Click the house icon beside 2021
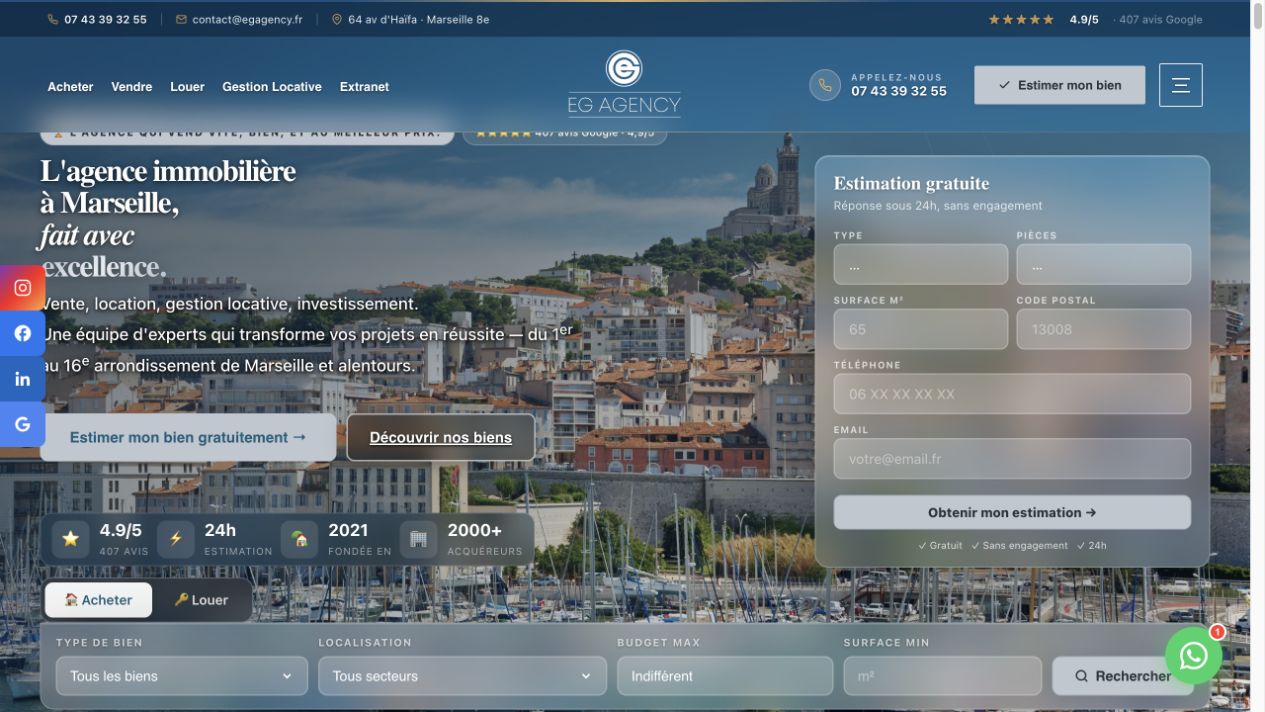Image resolution: width=1265 pixels, height=712 pixels. pos(299,539)
